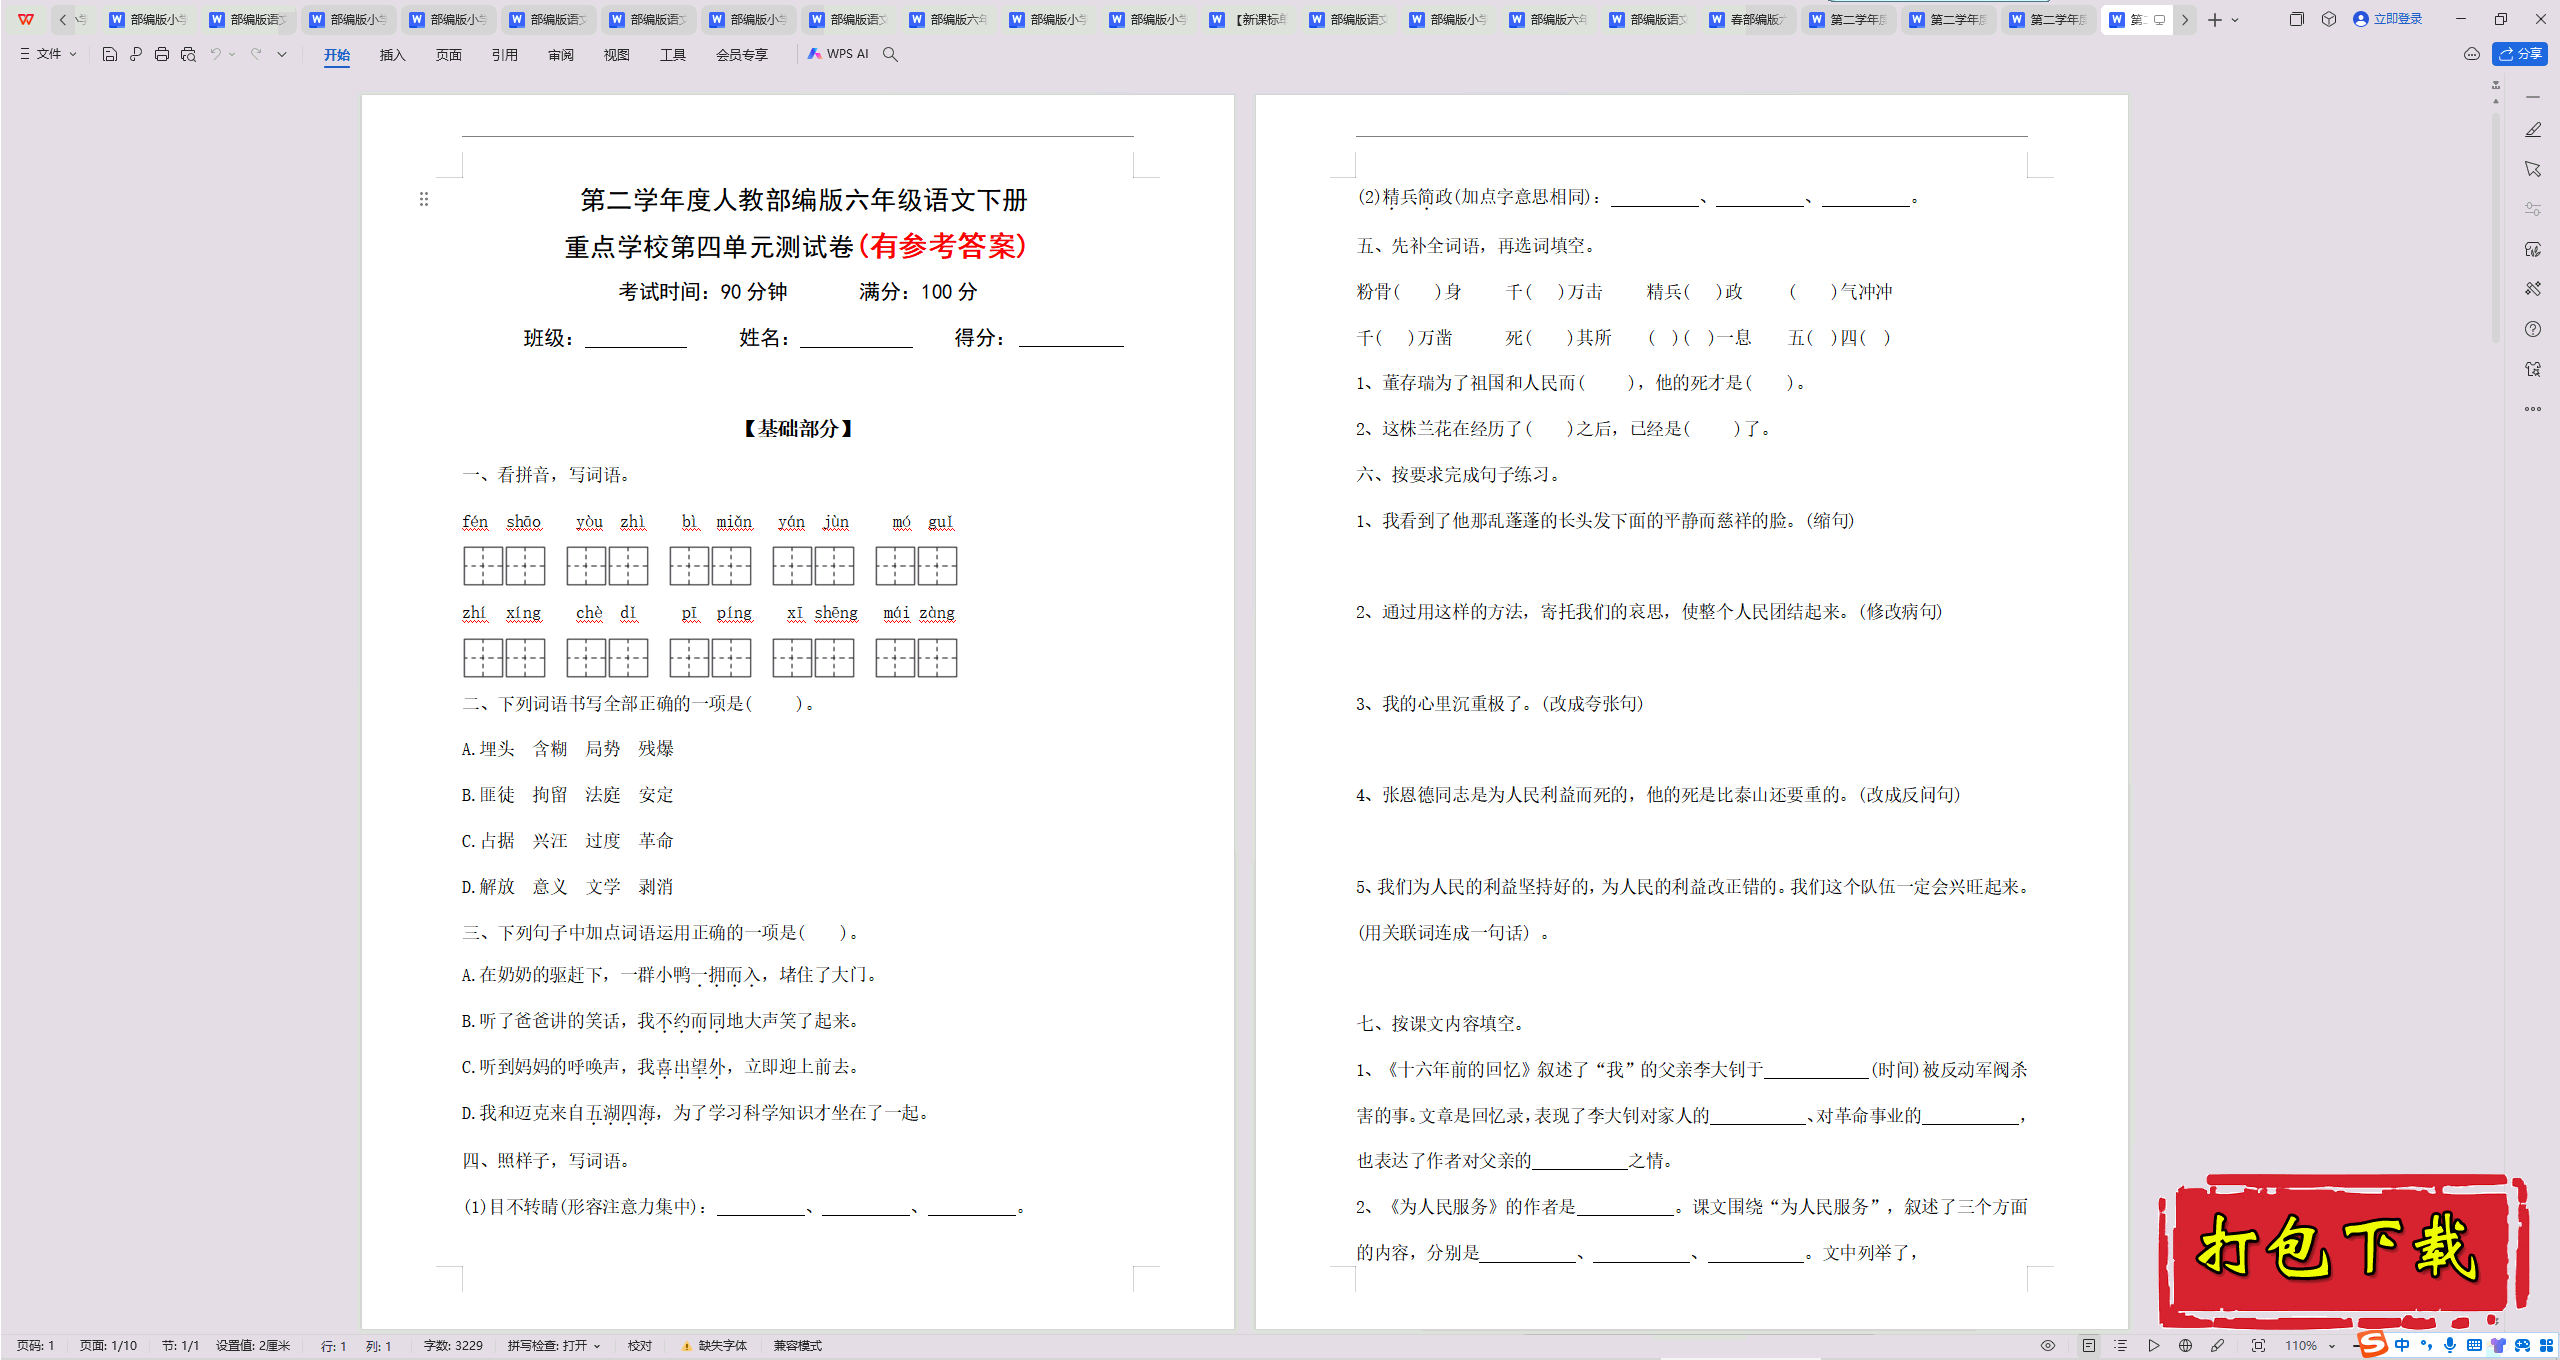Switch to the 页面 ribbon tab
Viewport: 2560px width, 1360px height.
pos(449,55)
